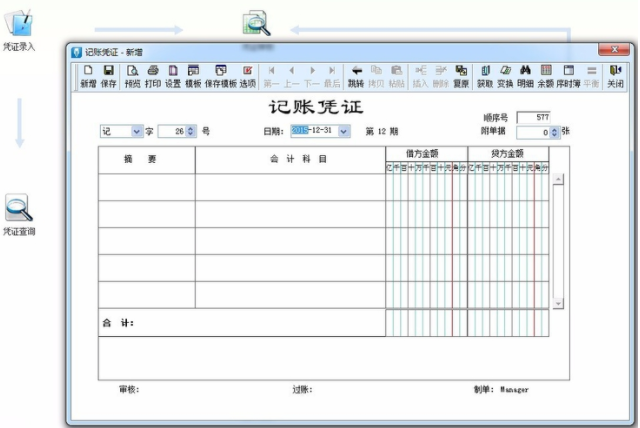Click the 模板 (Template) icon

(x=193, y=77)
